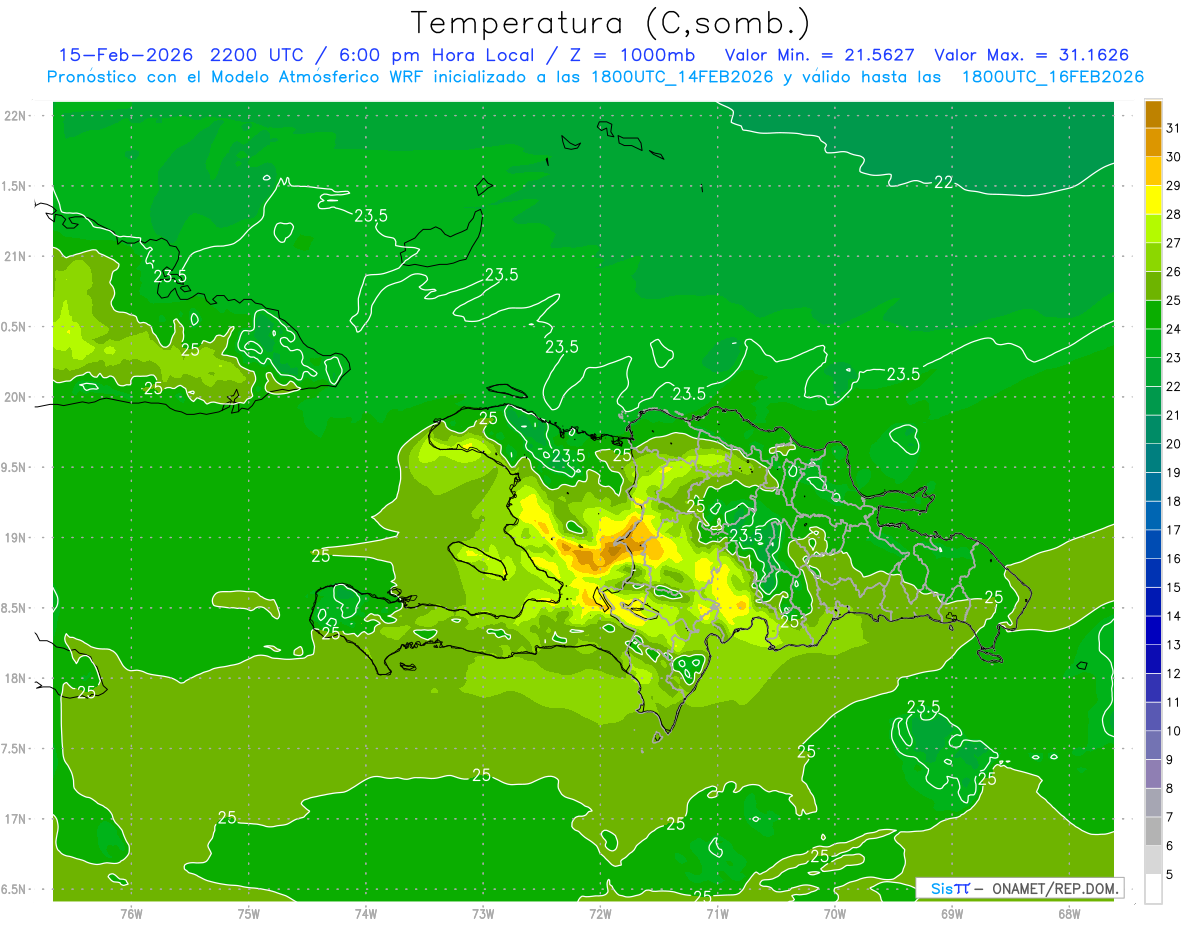This screenshot has width=1200, height=927.
Task: Click the teal colorbar swatch between 20 and 21
Action: click(x=1153, y=430)
